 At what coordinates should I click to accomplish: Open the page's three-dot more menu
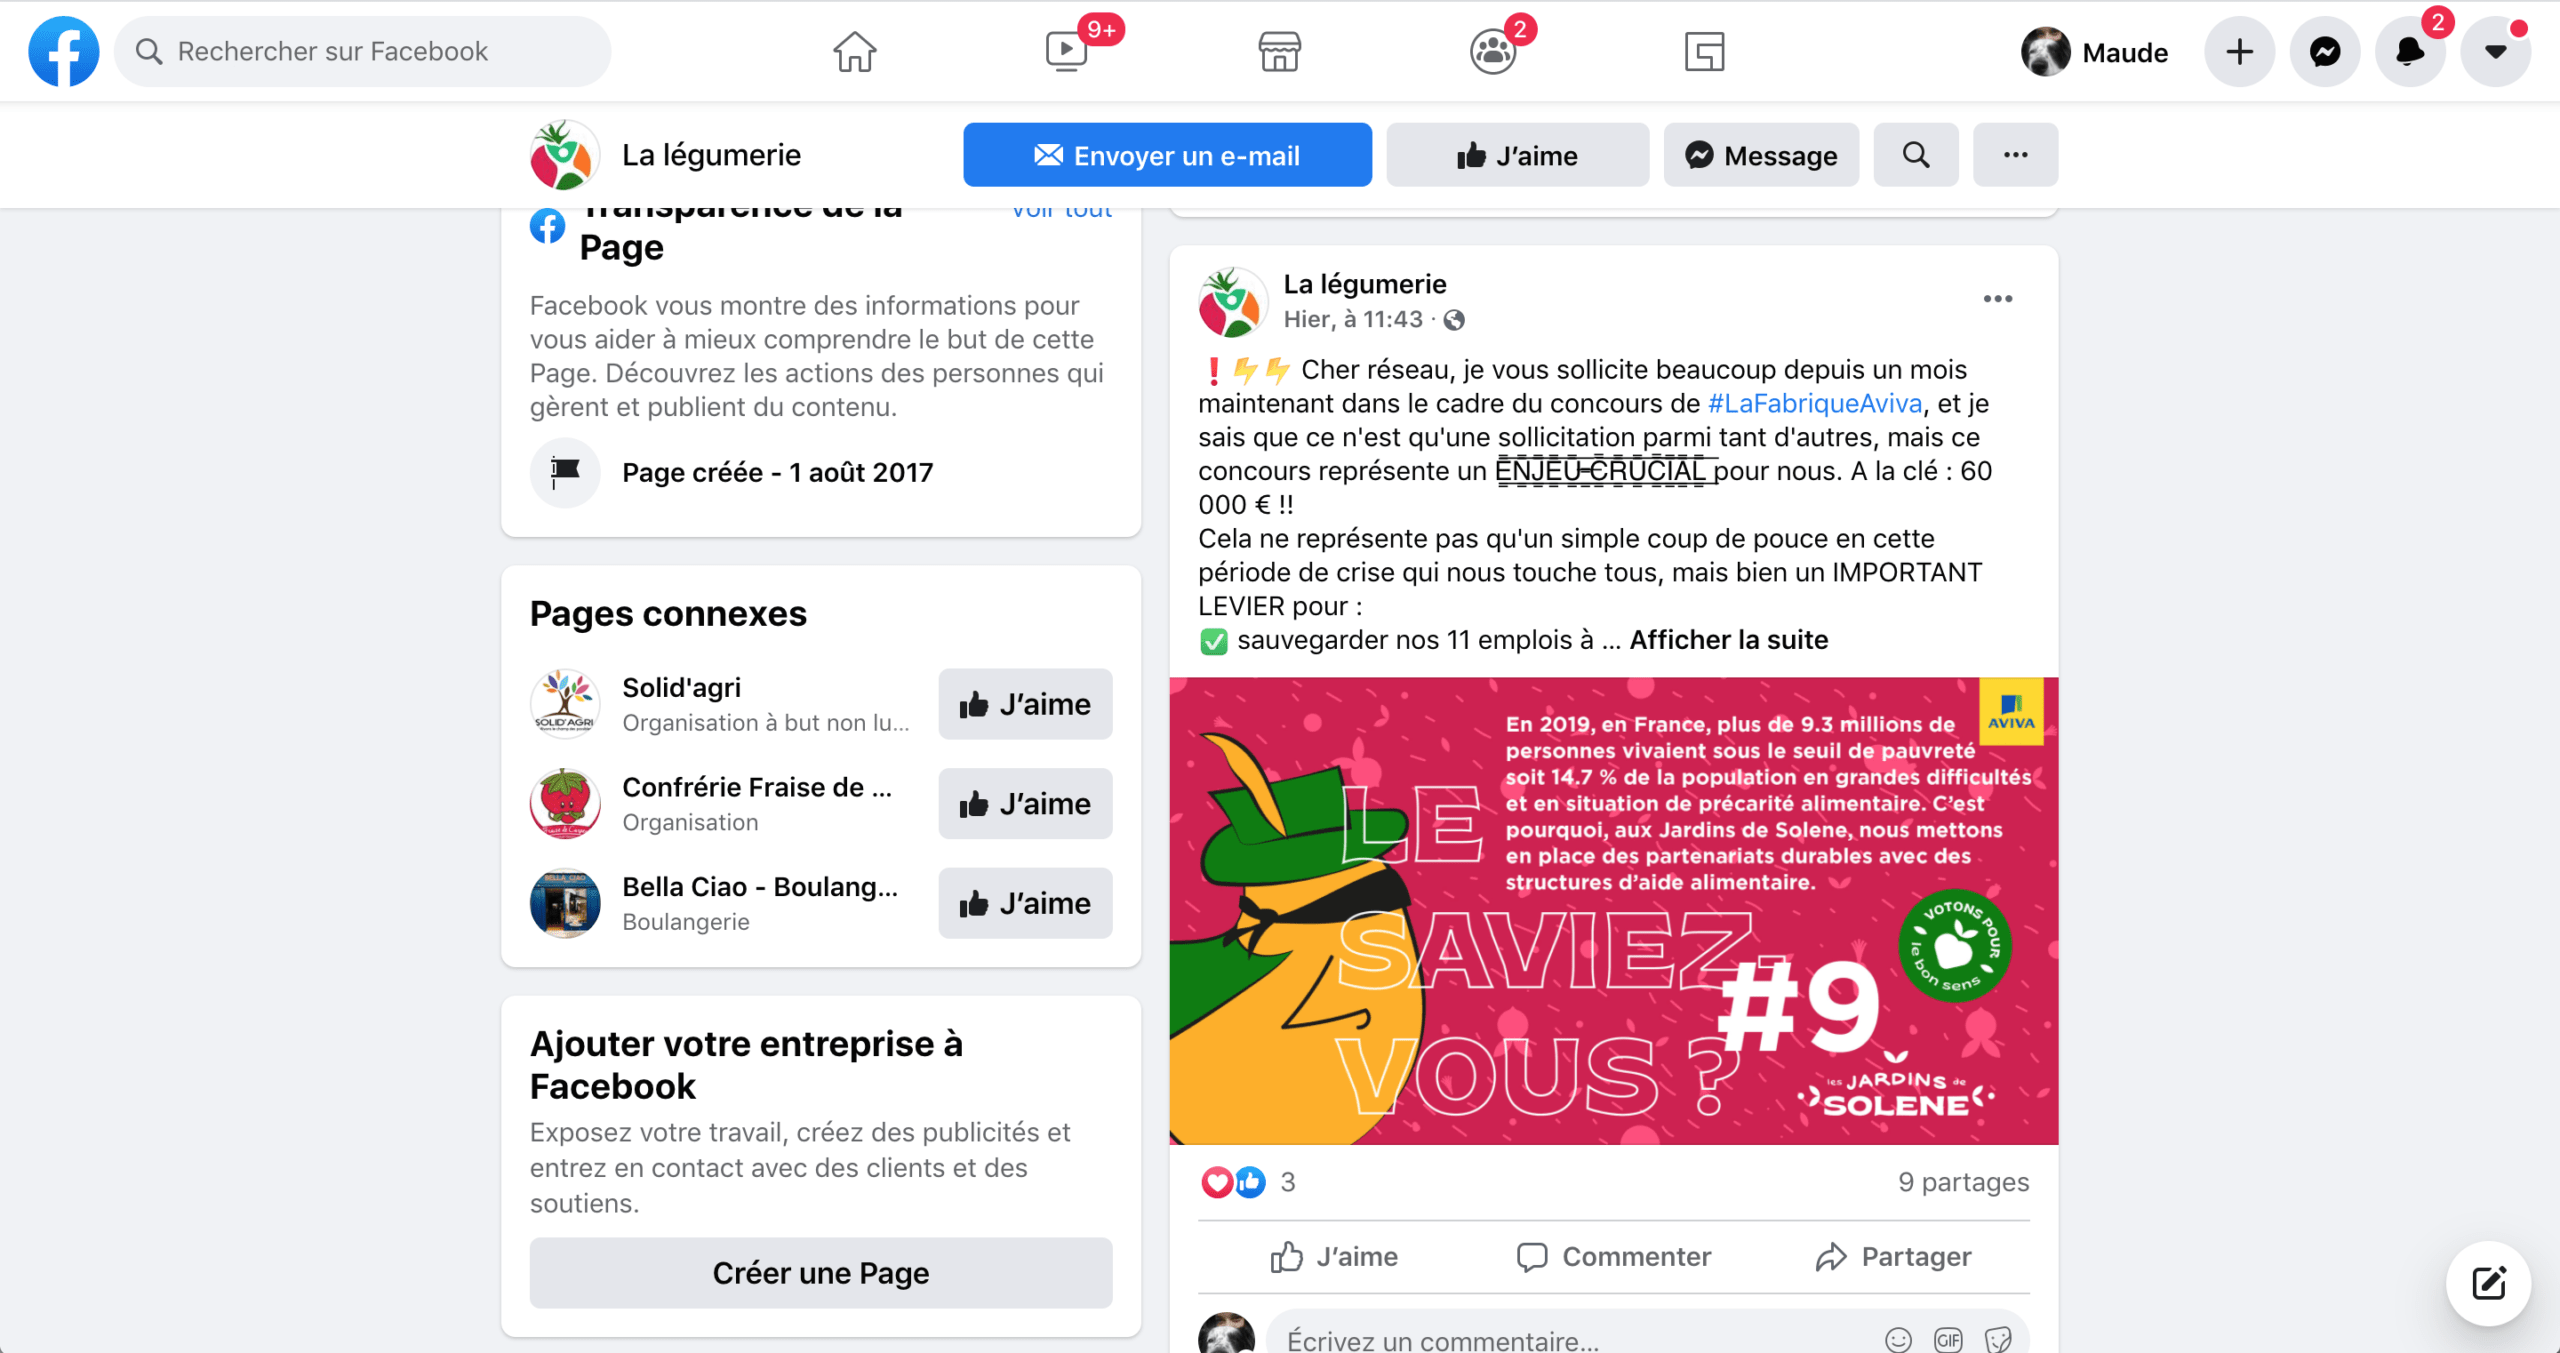(2015, 155)
